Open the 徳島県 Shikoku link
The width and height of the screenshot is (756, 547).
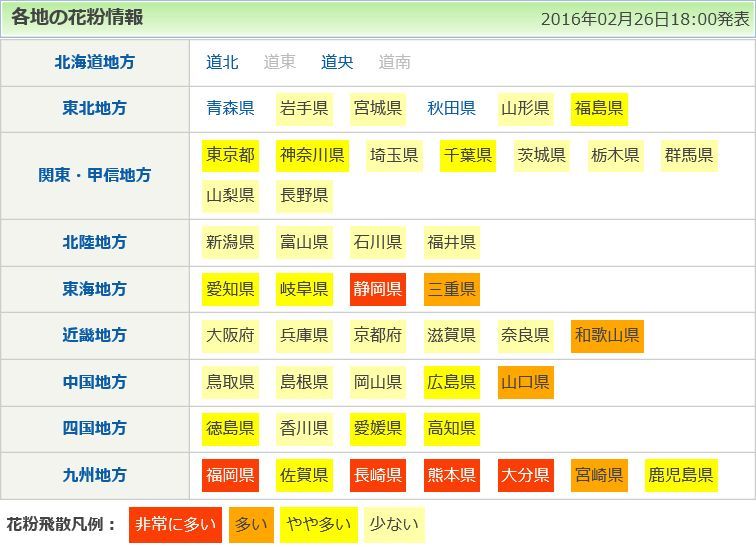[230, 428]
